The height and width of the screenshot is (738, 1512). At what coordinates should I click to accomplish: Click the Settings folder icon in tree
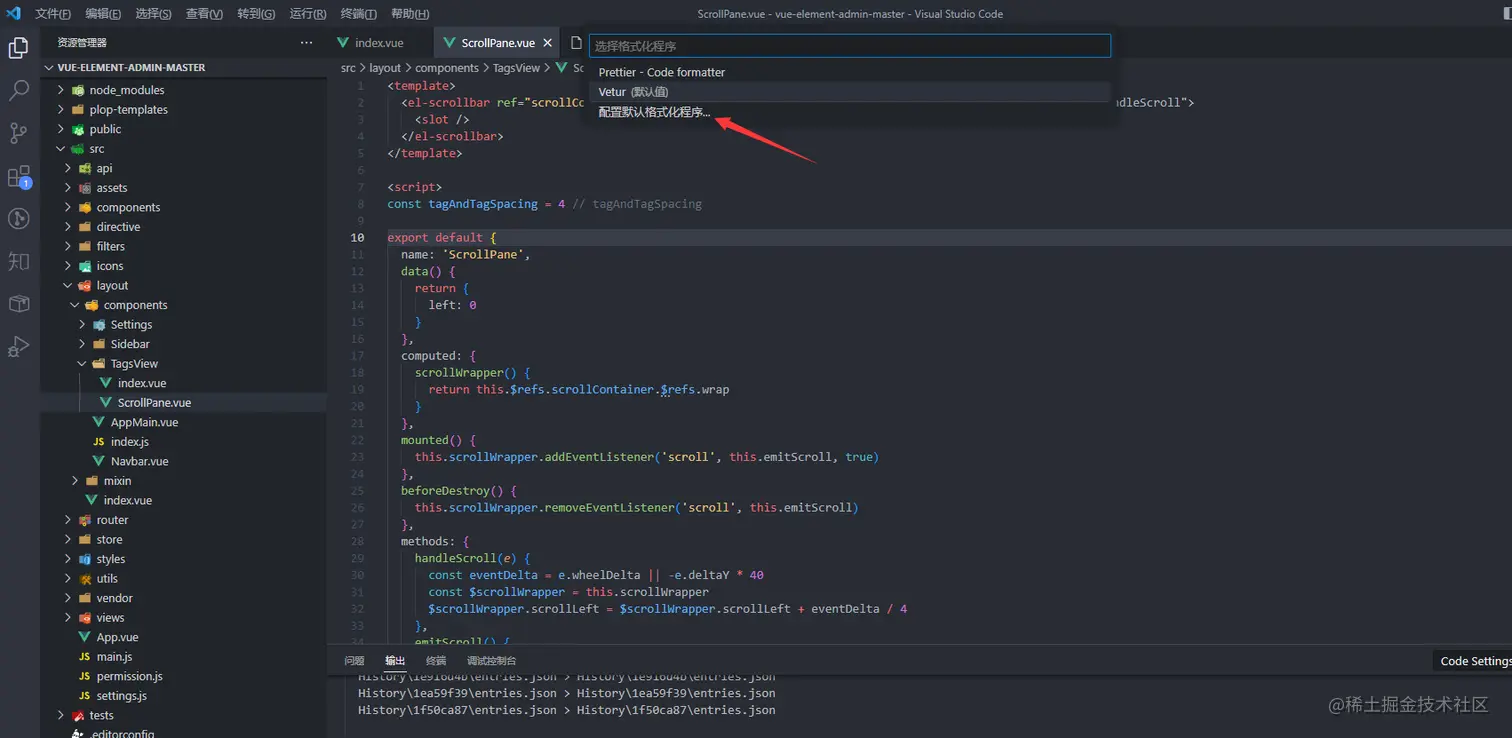pyautogui.click(x=99, y=324)
